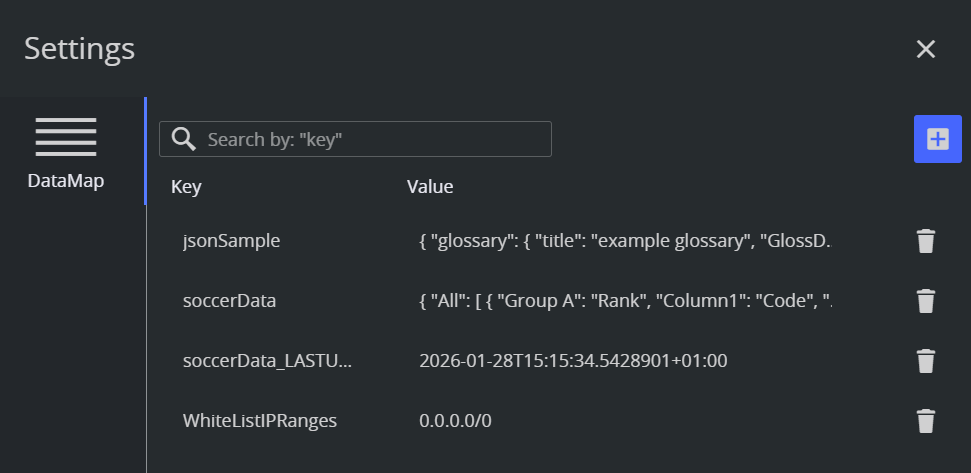Click the 2026-01-28 timestamp value
Screen dimensions: 971x473
[573, 361]
